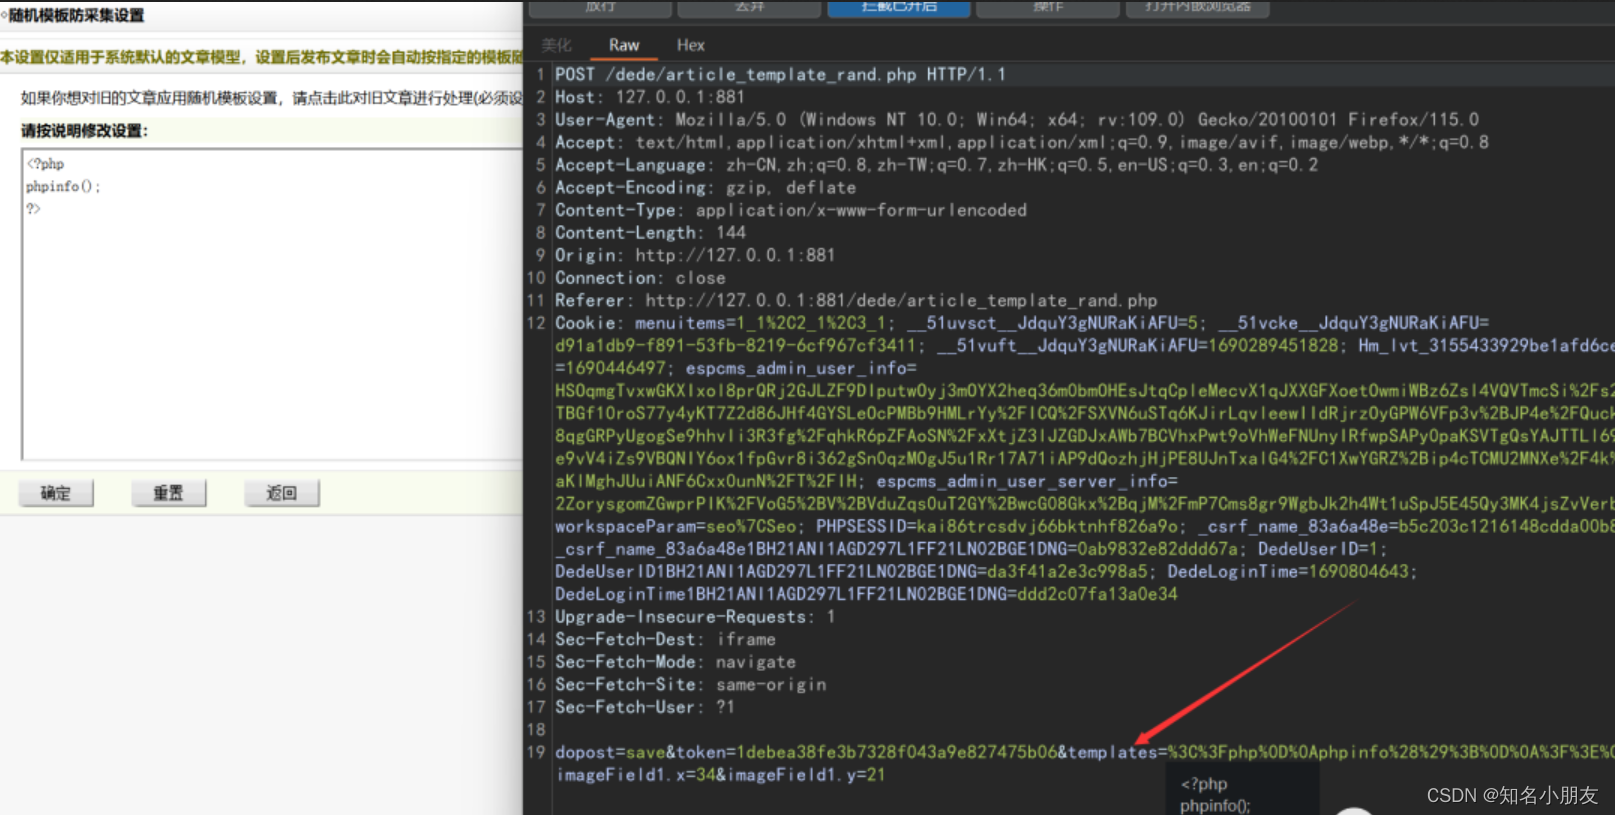Viewport: 1615px width, 815px height.
Task: Click the 确定 confirm button
Action: pos(56,493)
